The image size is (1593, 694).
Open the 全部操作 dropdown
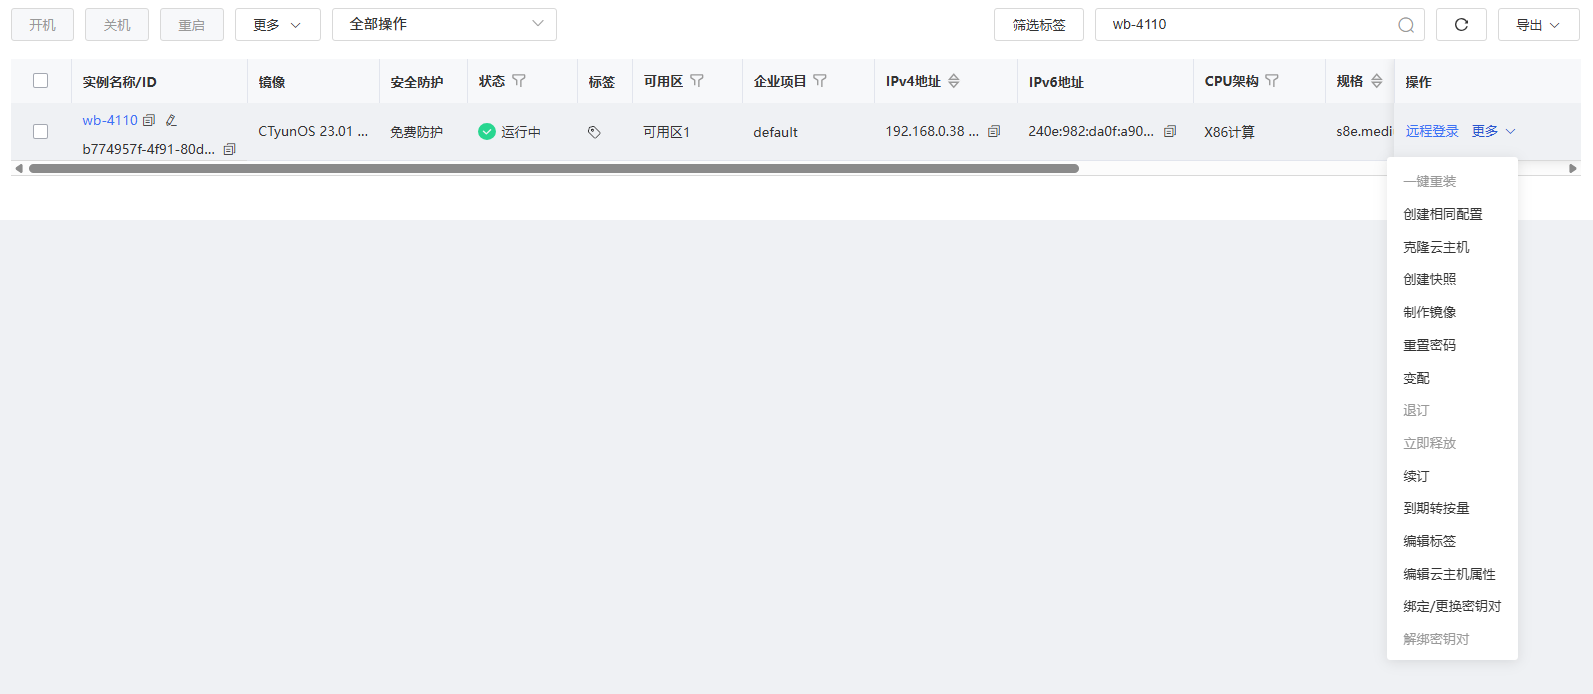pyautogui.click(x=444, y=25)
